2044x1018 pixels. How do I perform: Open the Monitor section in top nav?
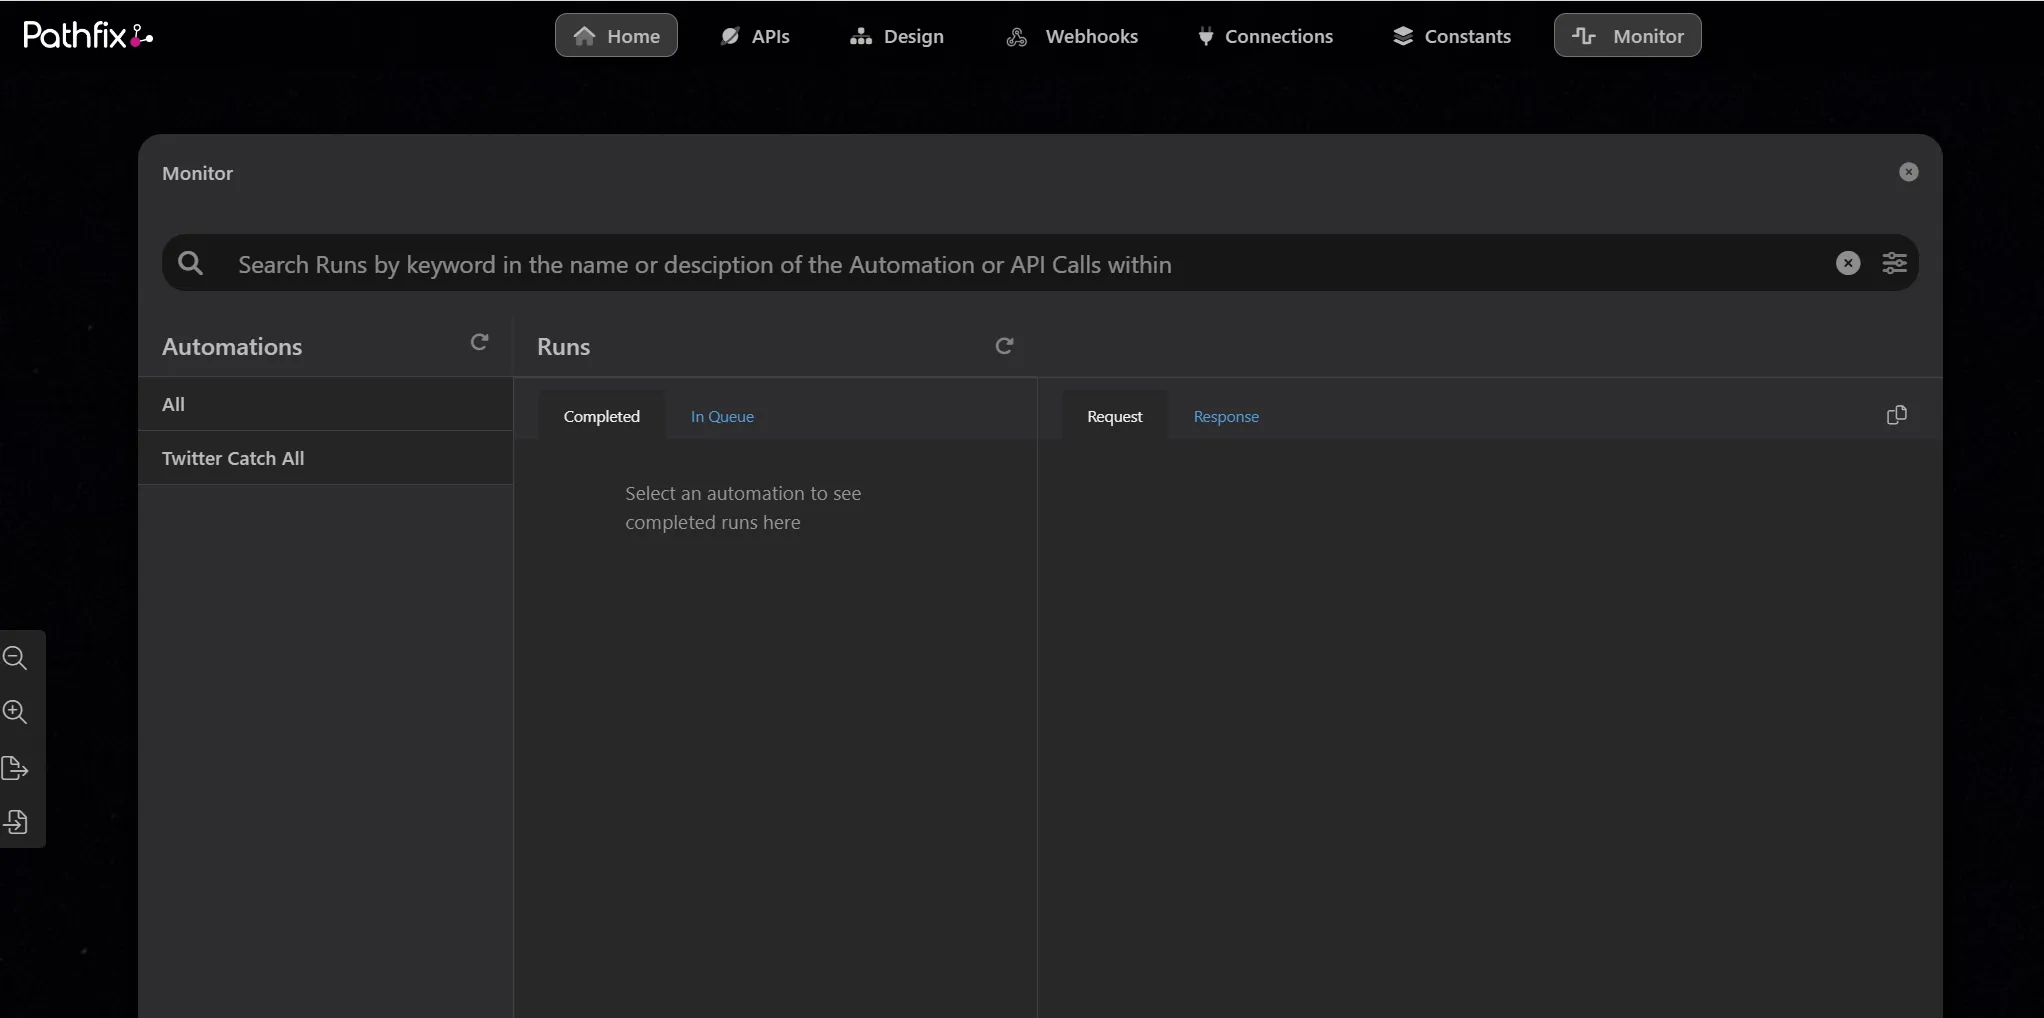pos(1628,36)
